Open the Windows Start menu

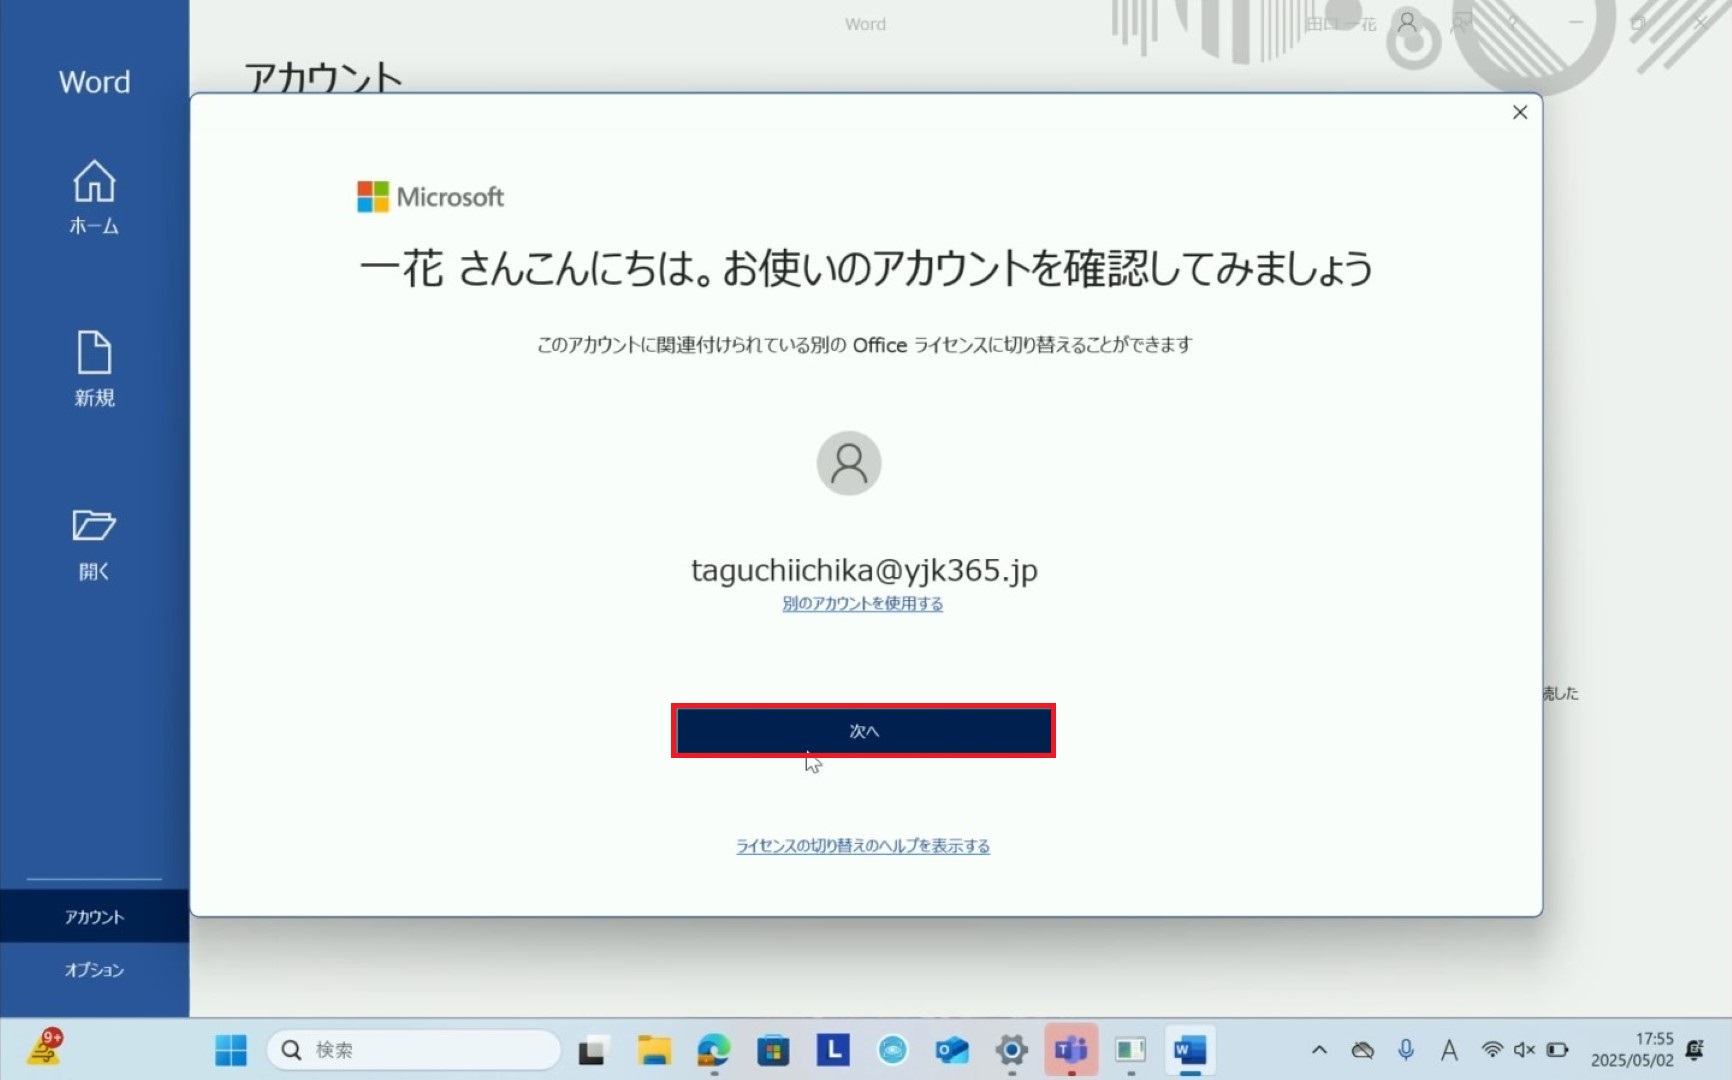point(231,1050)
